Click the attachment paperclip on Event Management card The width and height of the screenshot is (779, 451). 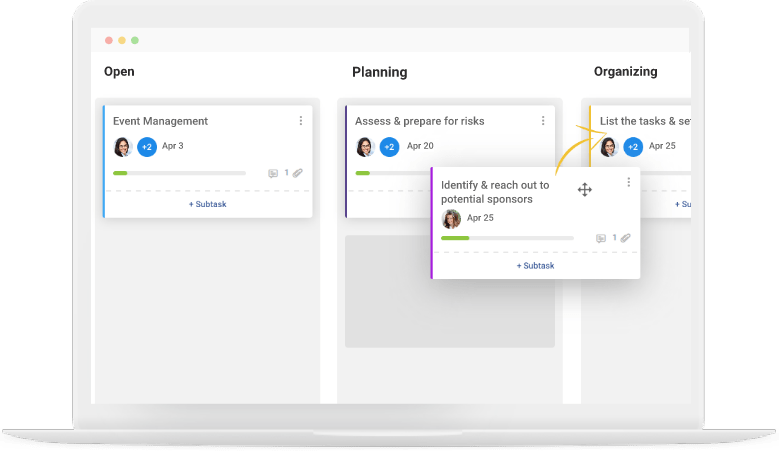tap(297, 173)
